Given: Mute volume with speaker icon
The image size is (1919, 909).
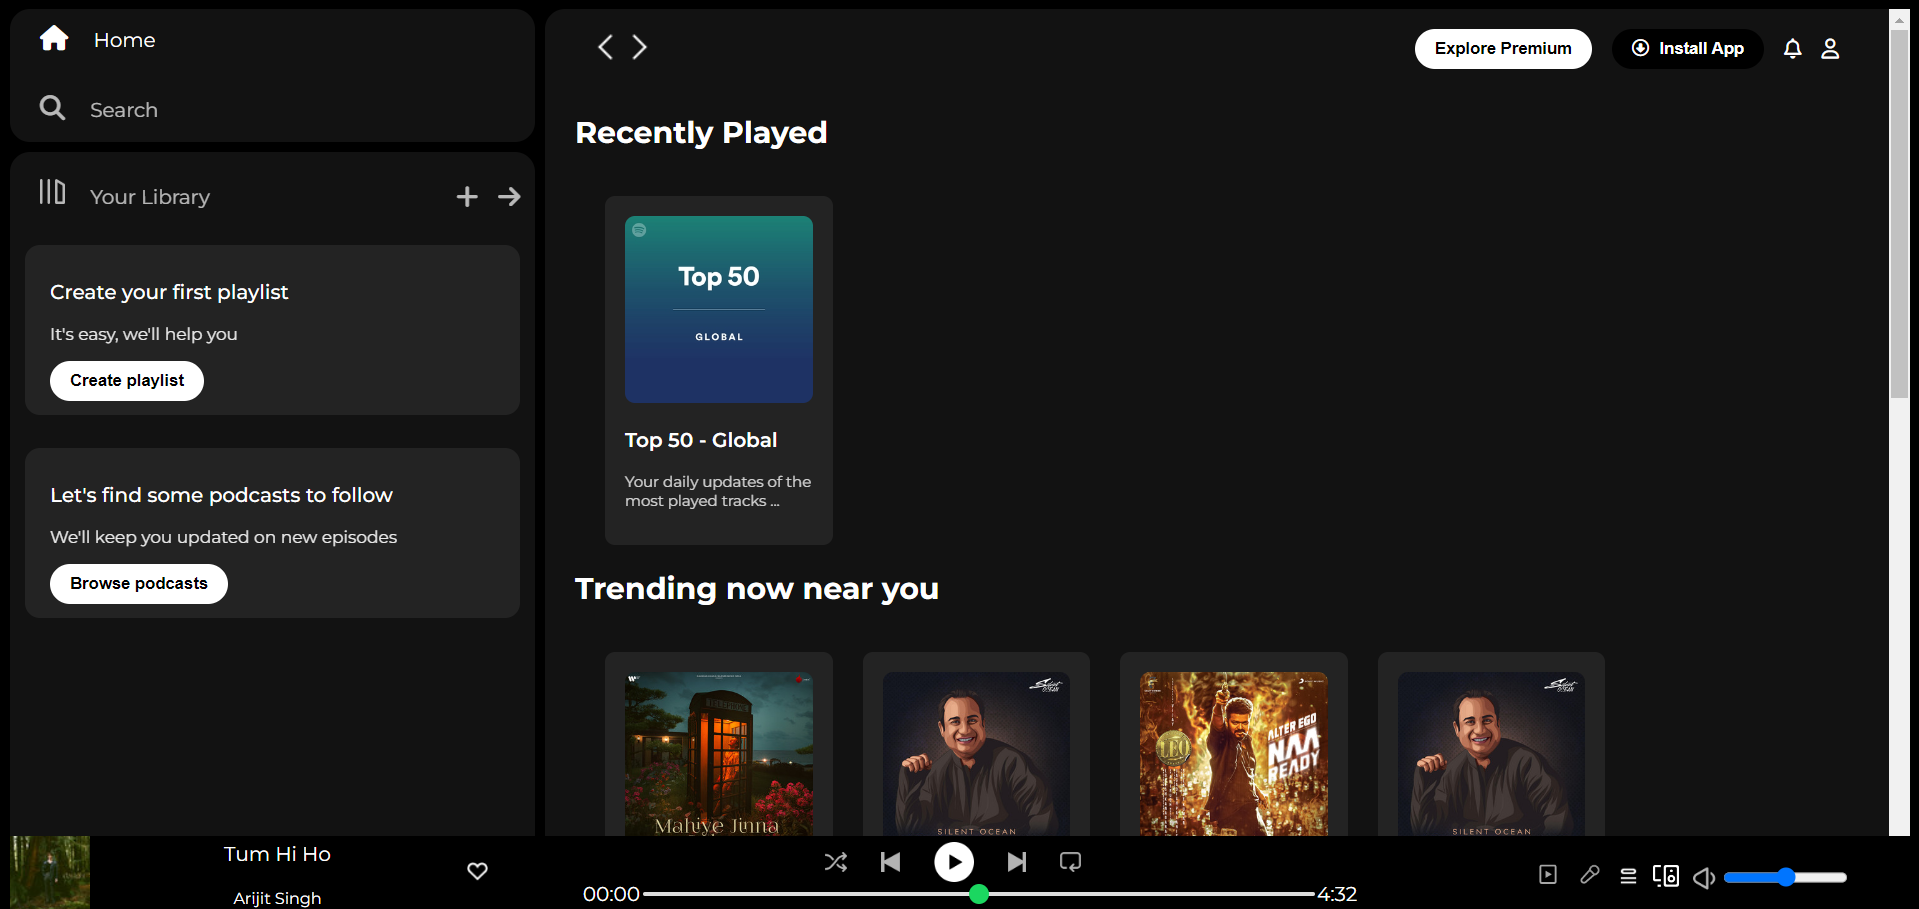Looking at the screenshot, I should pyautogui.click(x=1704, y=877).
